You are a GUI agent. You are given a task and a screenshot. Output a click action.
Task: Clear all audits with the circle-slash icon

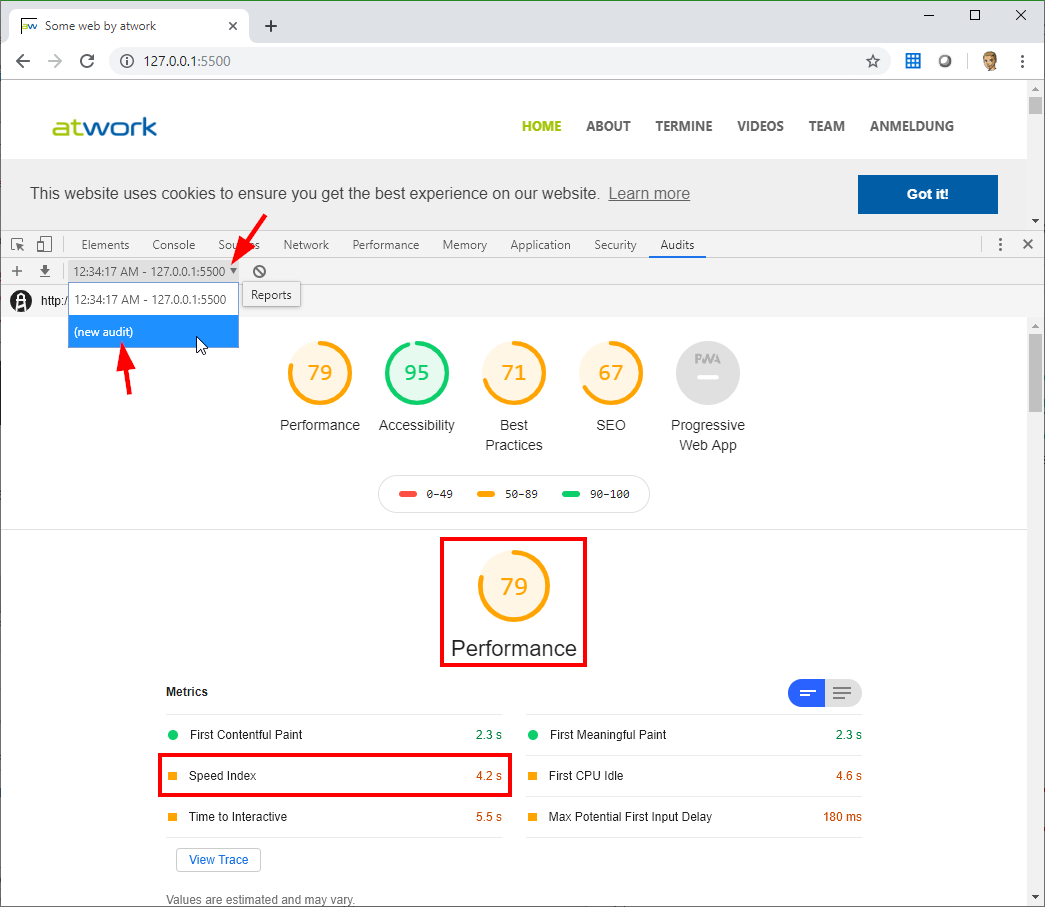pos(259,271)
